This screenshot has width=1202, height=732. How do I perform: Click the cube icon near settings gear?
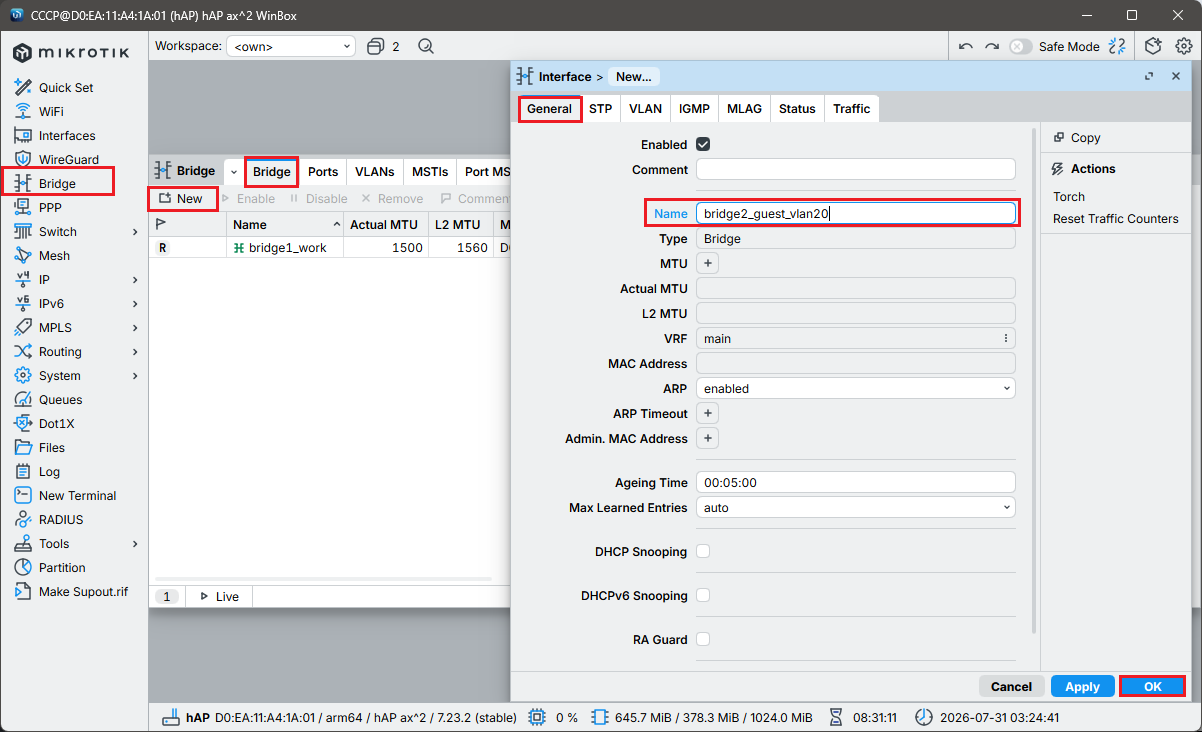click(x=1154, y=46)
